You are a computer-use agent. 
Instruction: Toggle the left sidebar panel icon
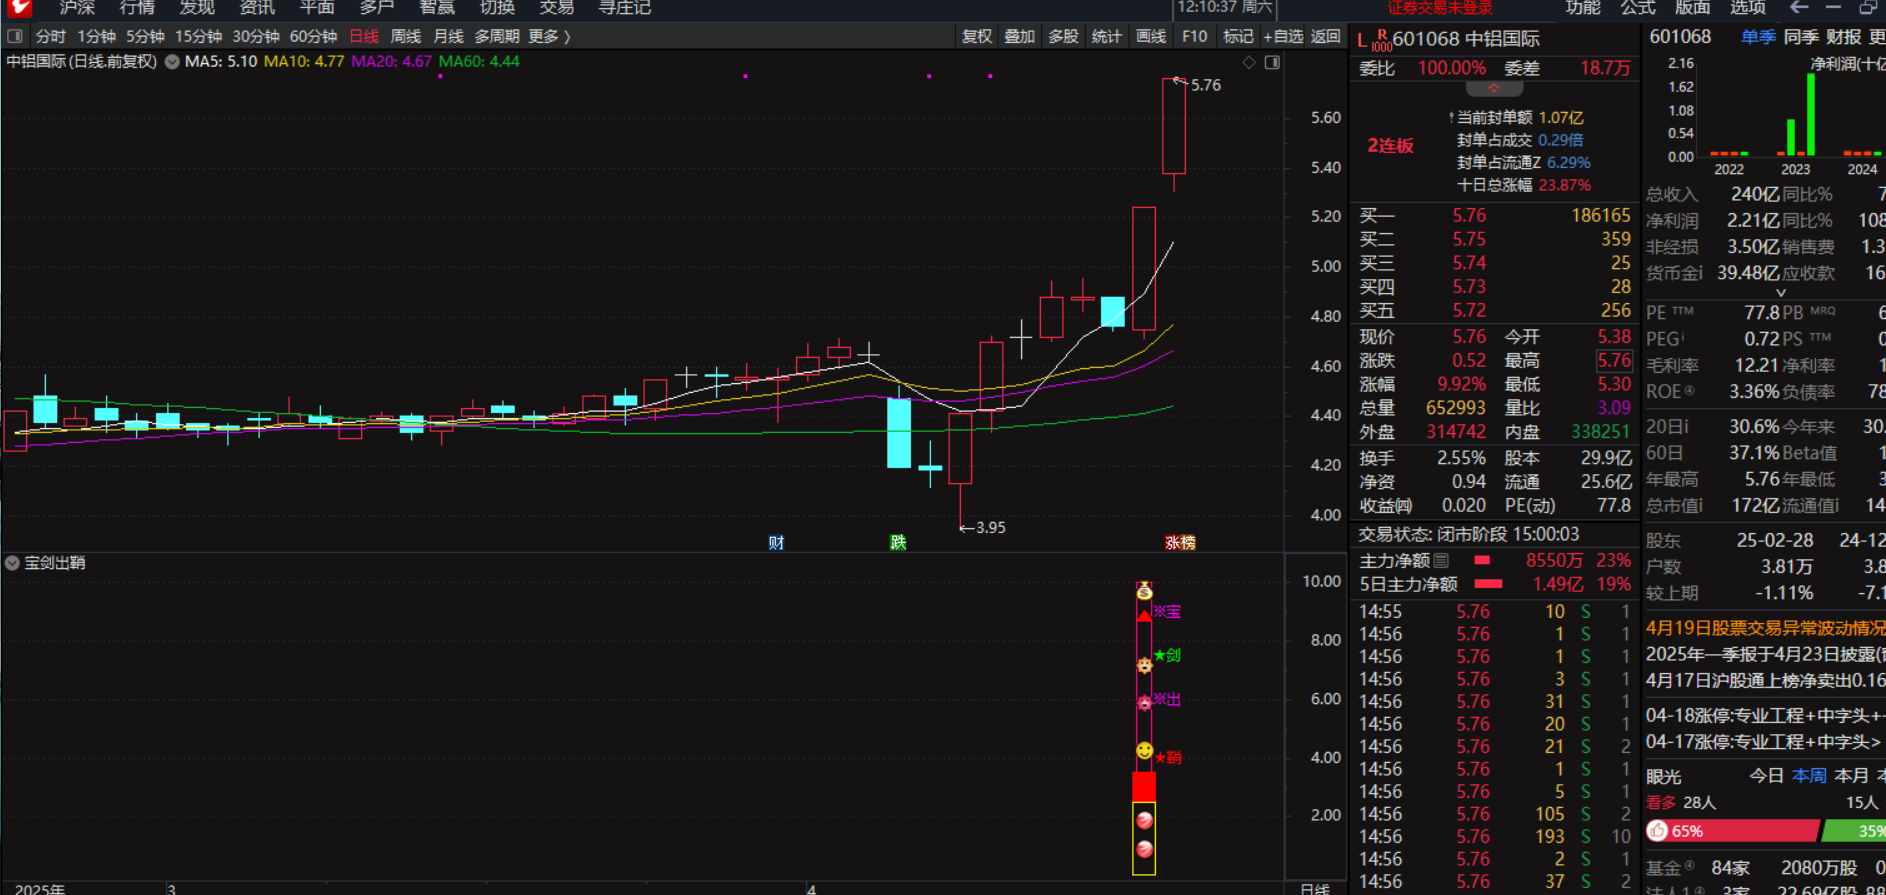[15, 36]
